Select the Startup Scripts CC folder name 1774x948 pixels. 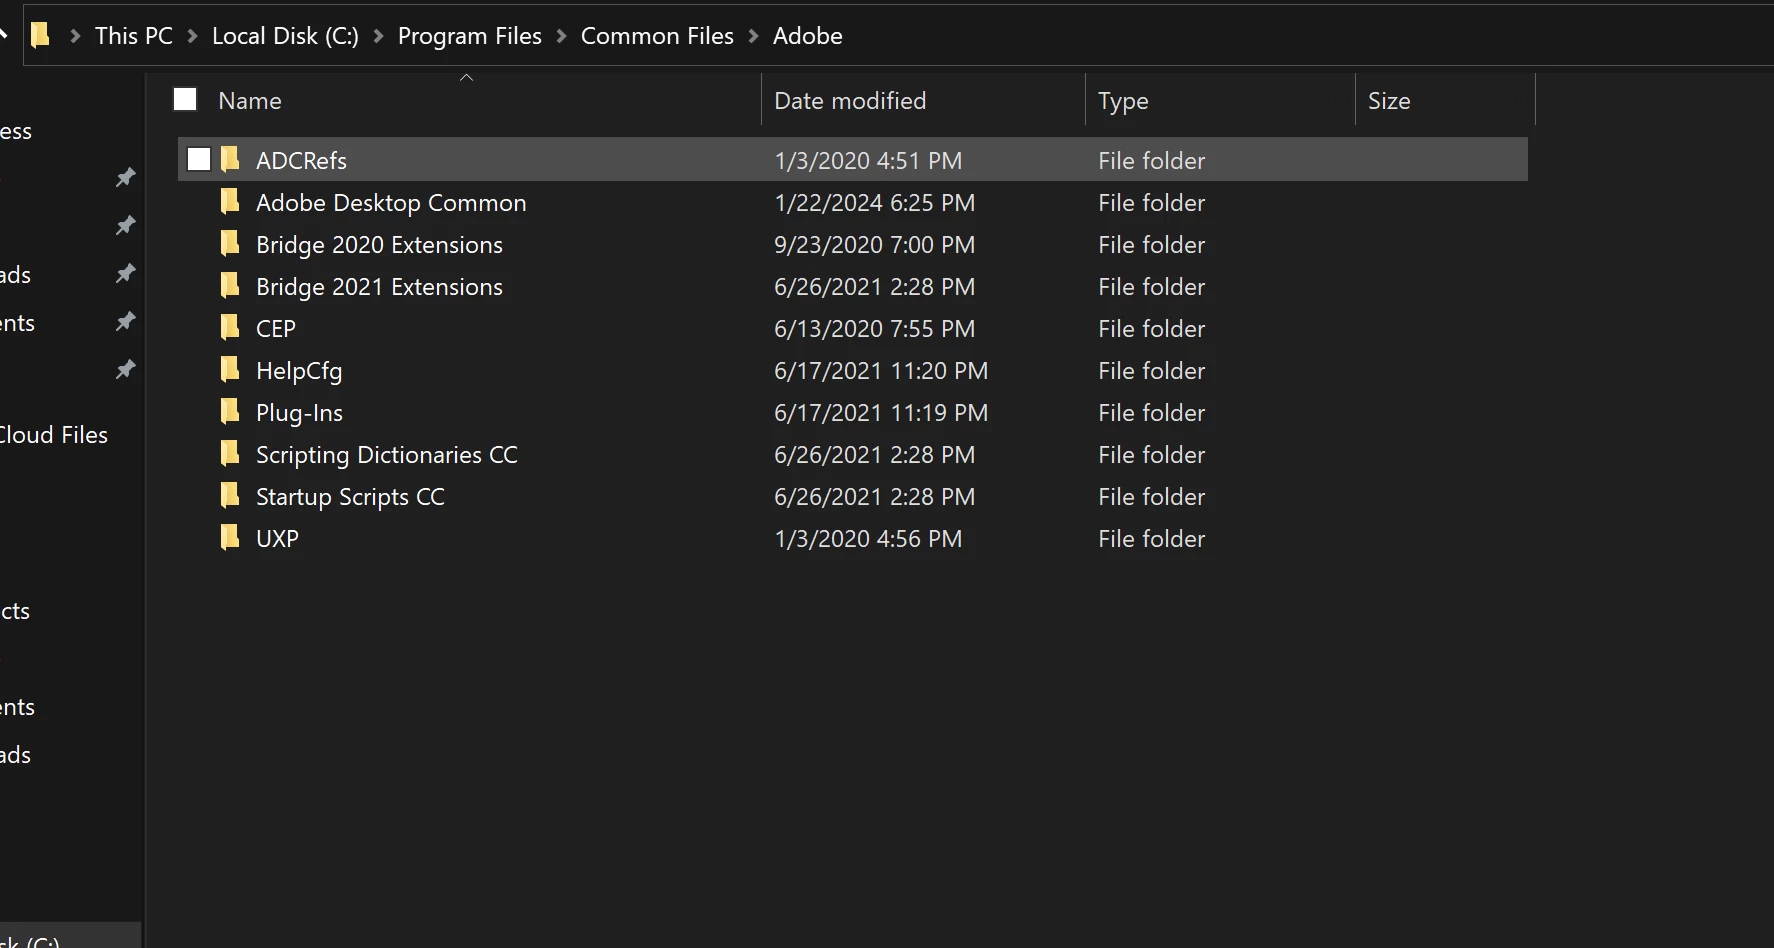tap(350, 496)
